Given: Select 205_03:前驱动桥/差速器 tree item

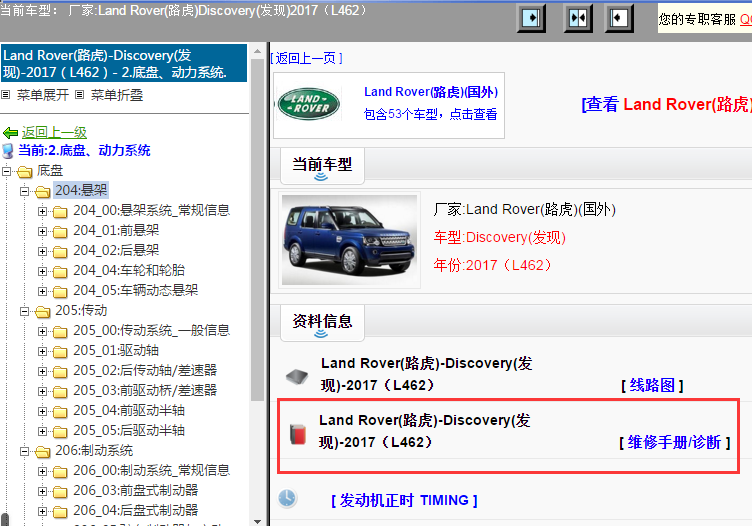Looking at the screenshot, I should pyautogui.click(x=145, y=391).
